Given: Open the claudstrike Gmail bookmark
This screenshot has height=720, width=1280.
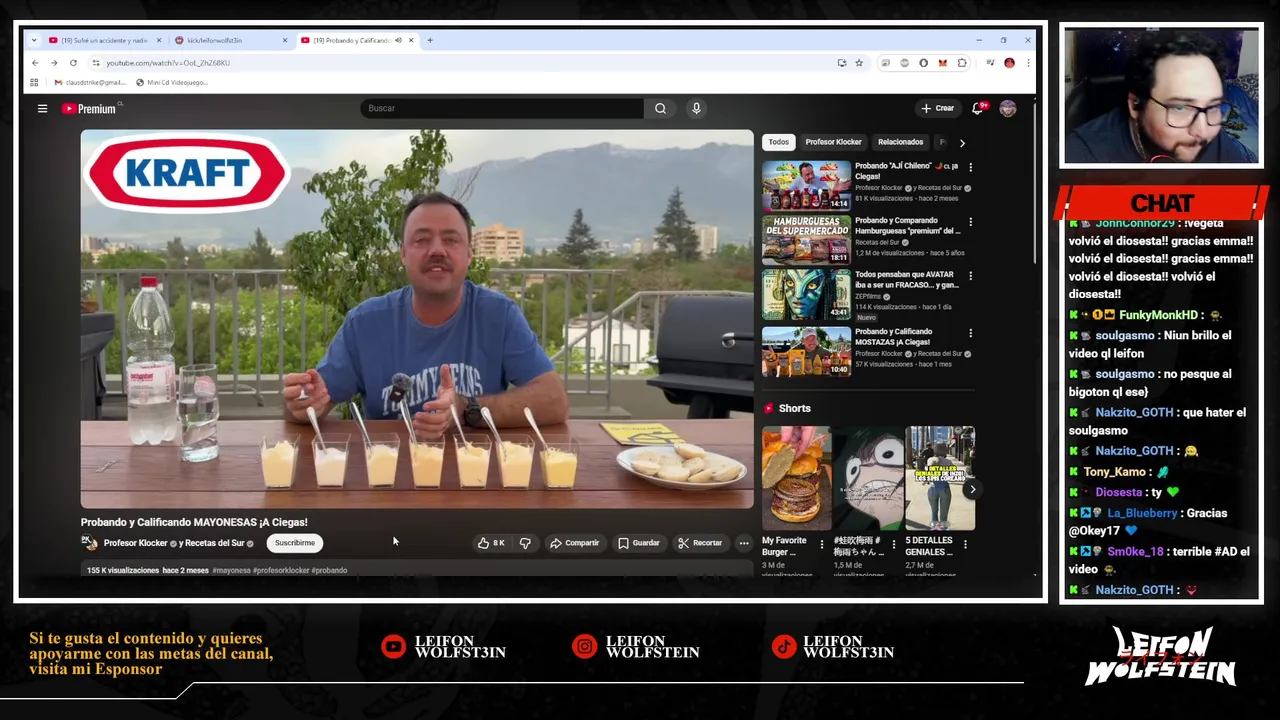Looking at the screenshot, I should [x=90, y=82].
